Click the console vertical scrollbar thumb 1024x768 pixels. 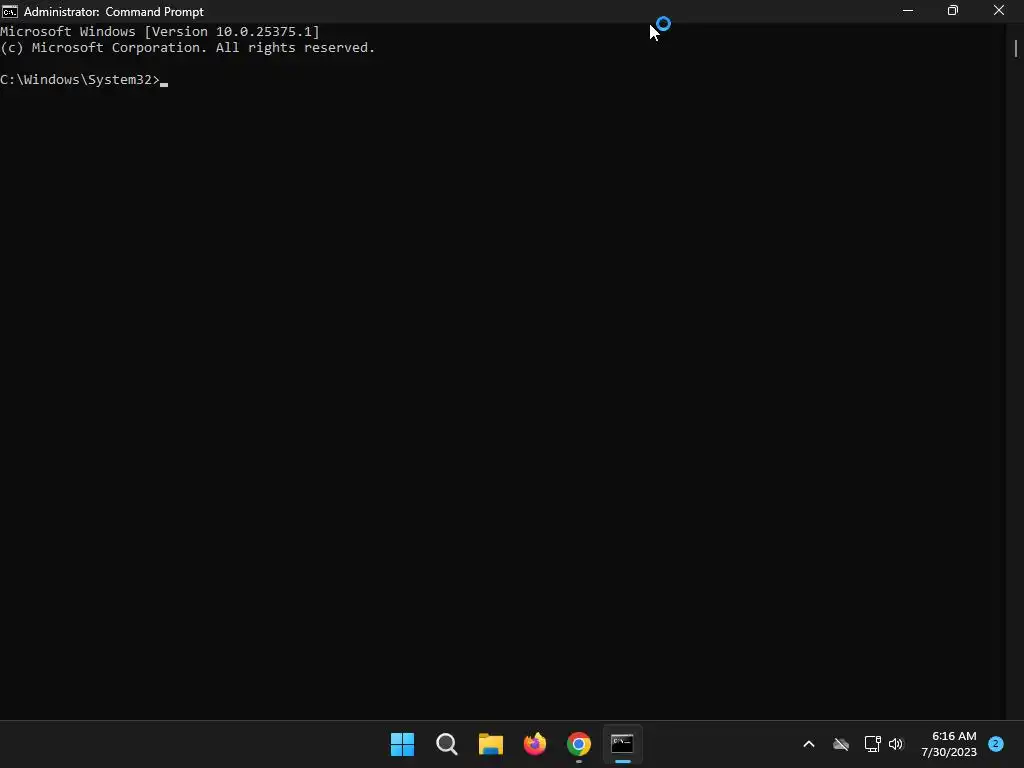1016,48
